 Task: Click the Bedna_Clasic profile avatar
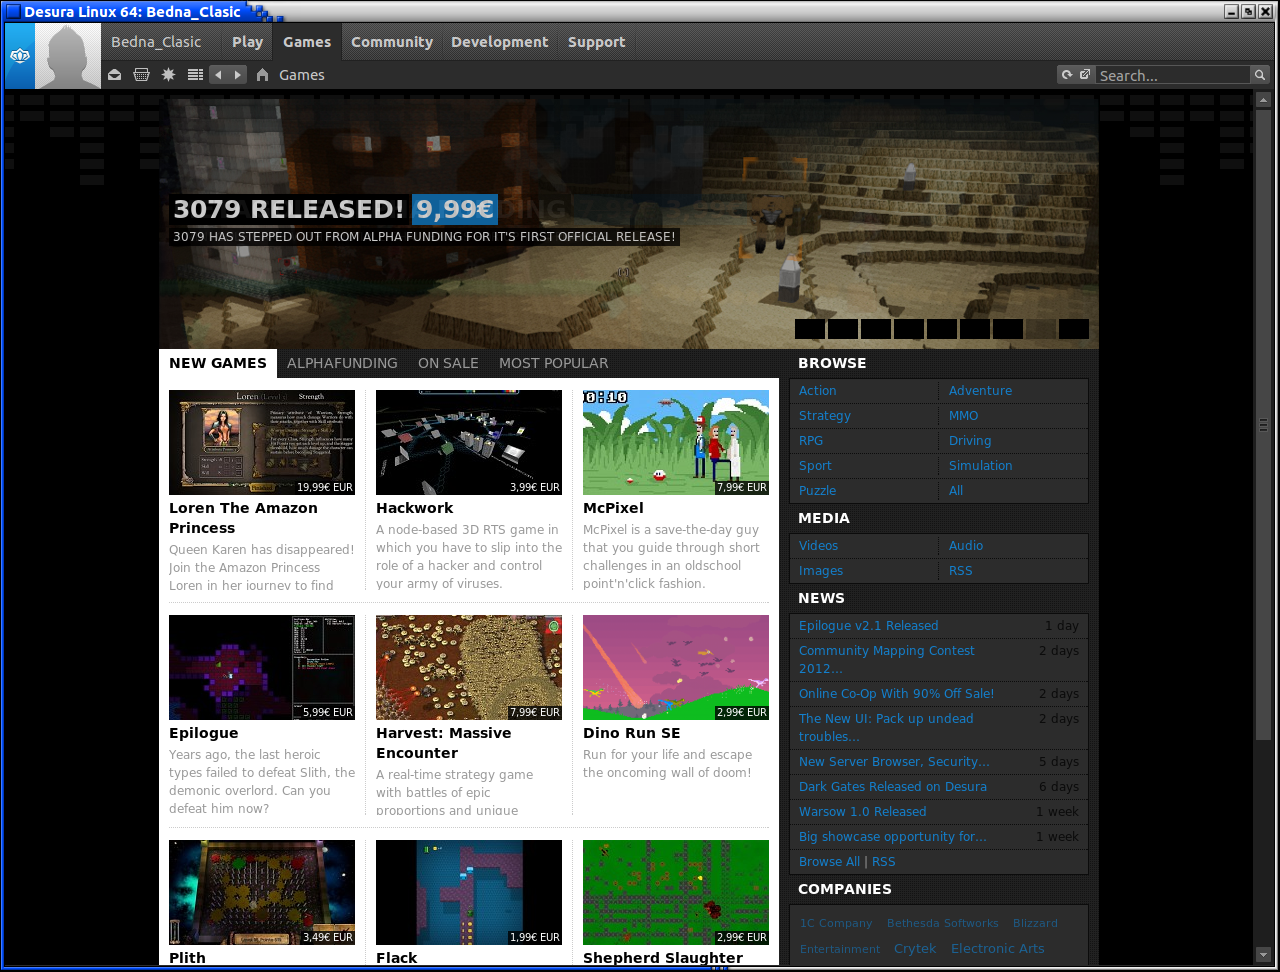[x=68, y=56]
